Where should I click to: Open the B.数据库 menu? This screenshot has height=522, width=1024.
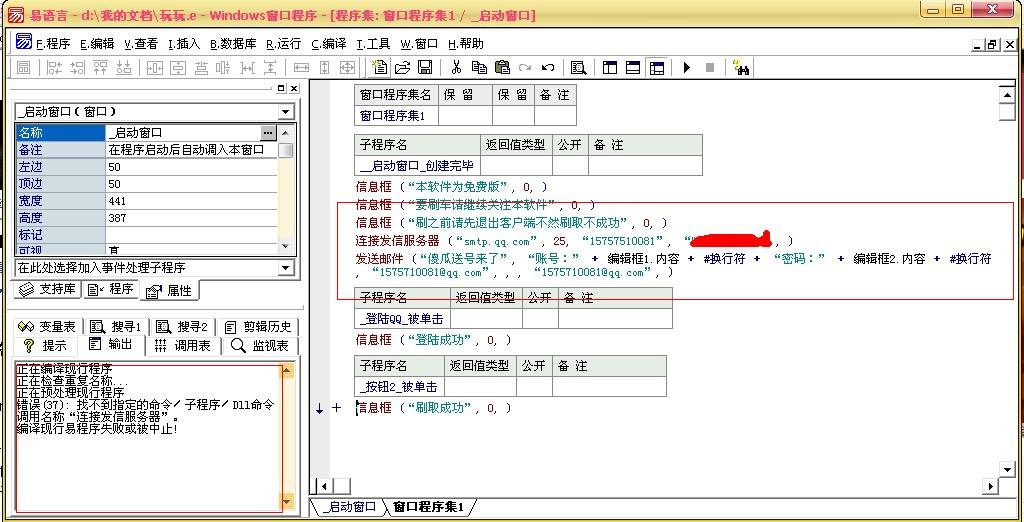(233, 44)
